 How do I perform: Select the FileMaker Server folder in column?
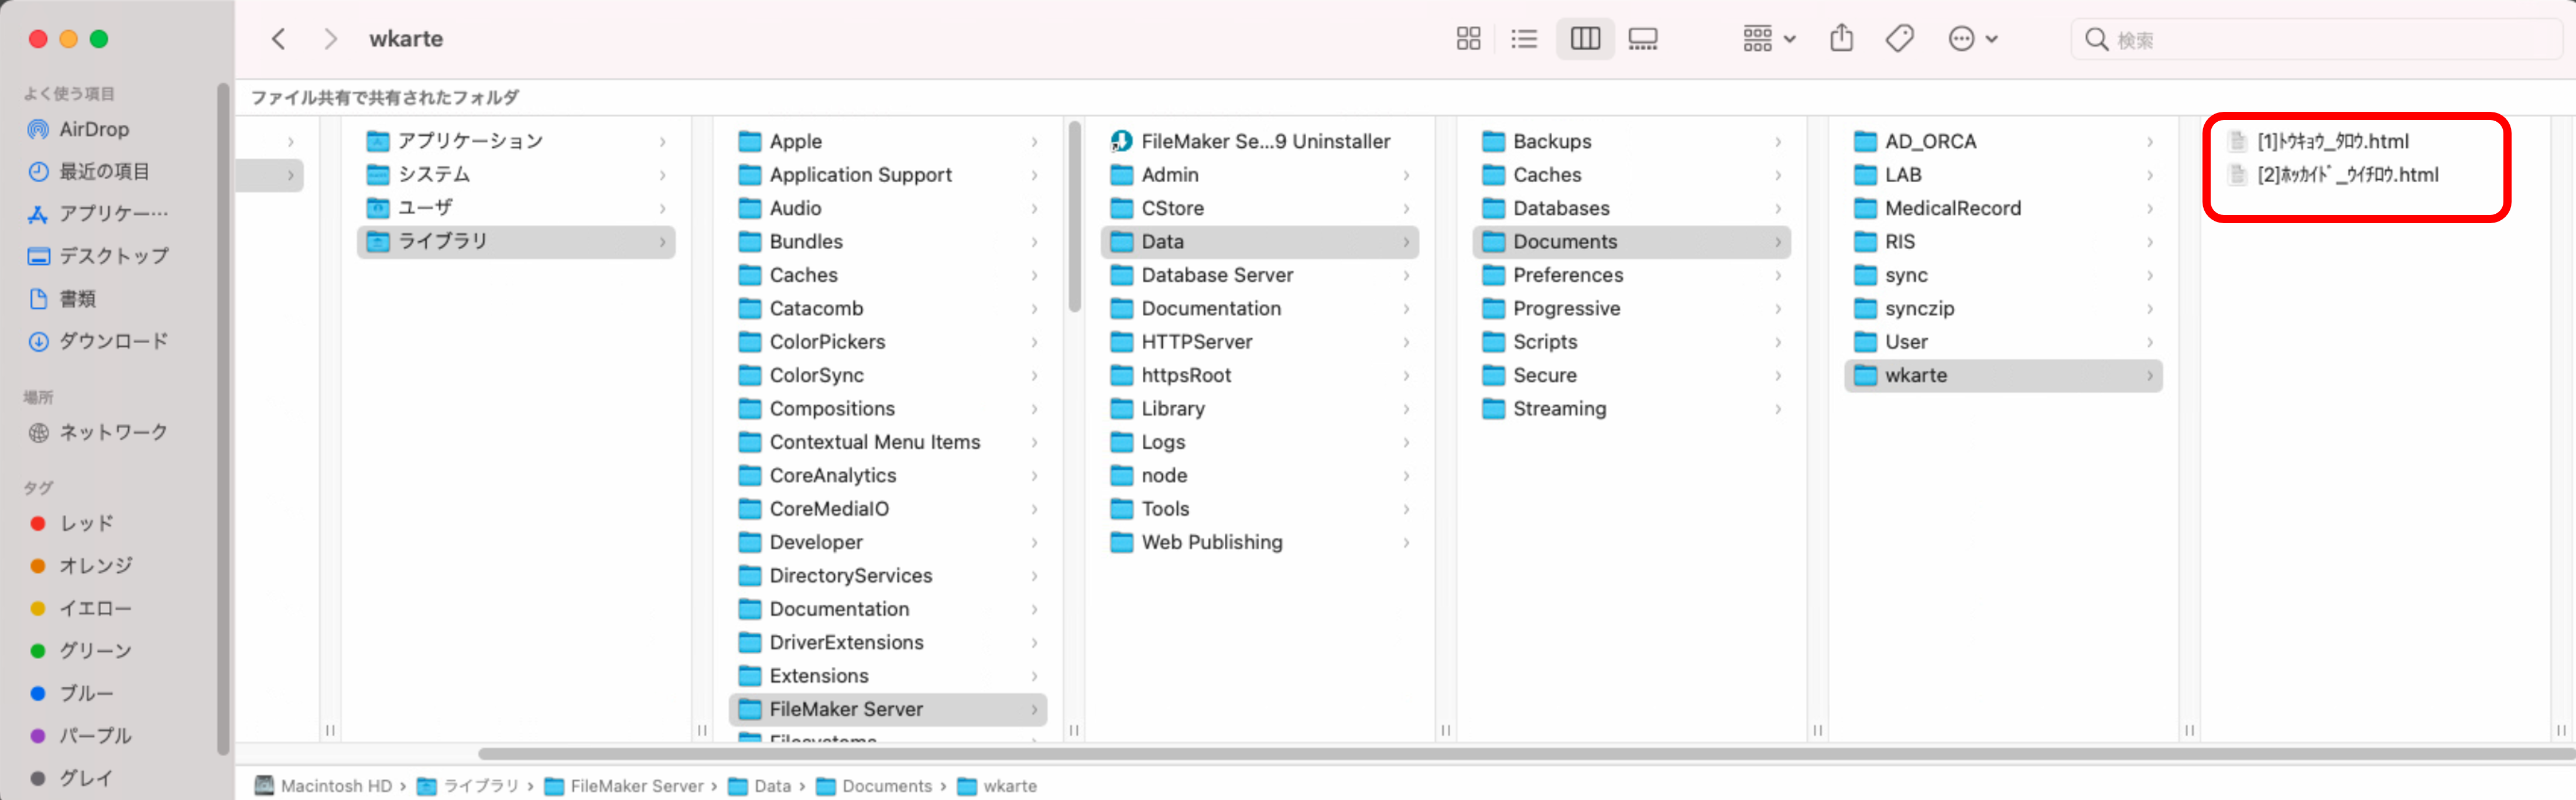pyautogui.click(x=888, y=709)
